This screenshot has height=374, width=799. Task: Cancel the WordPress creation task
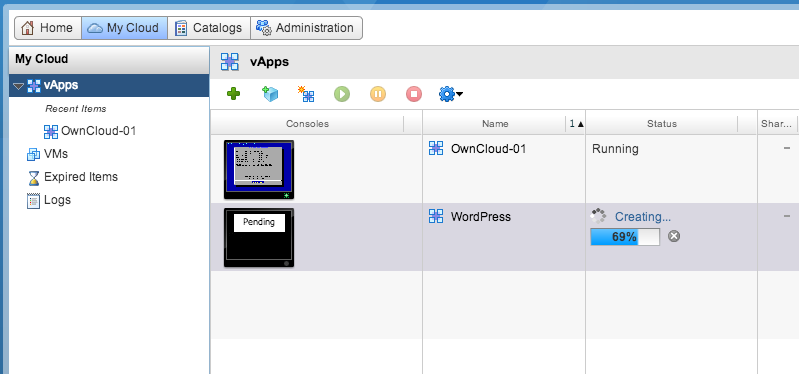[674, 236]
